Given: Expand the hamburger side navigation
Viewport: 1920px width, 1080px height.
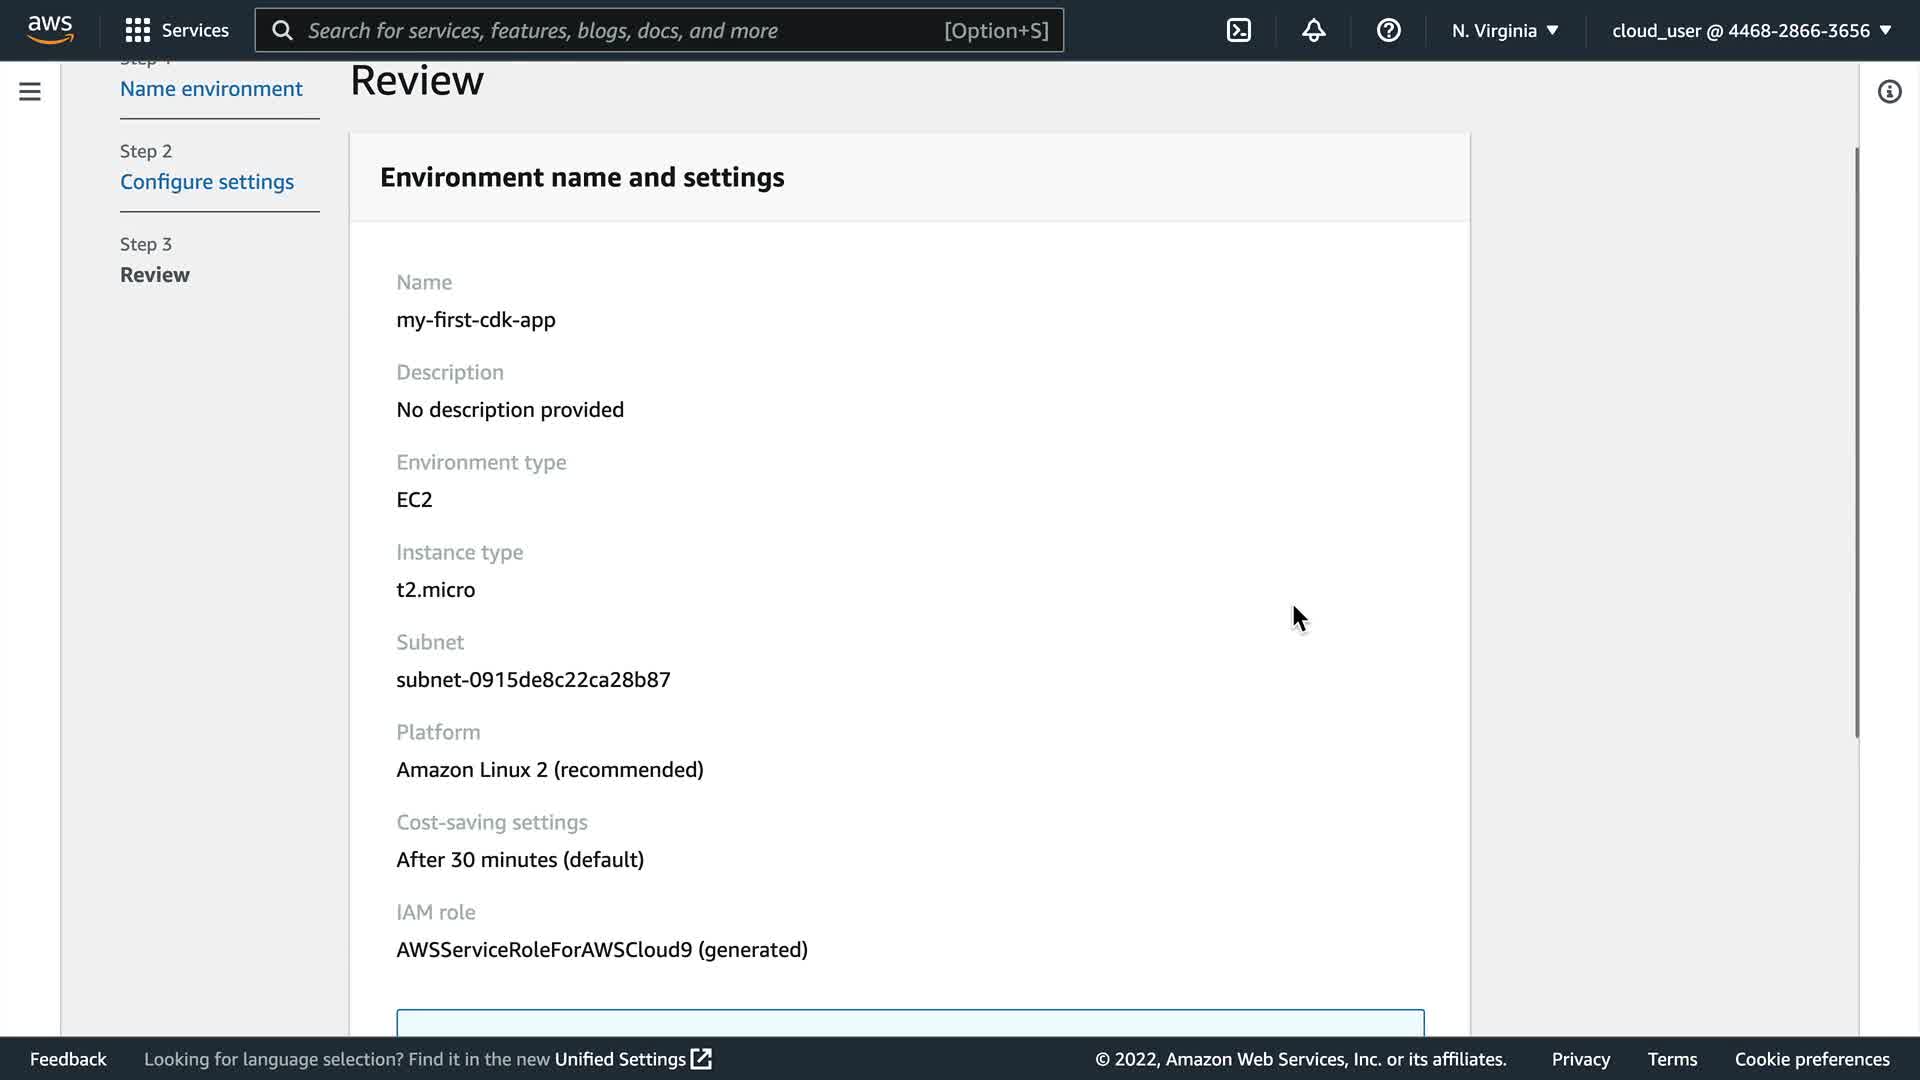Looking at the screenshot, I should tap(30, 92).
